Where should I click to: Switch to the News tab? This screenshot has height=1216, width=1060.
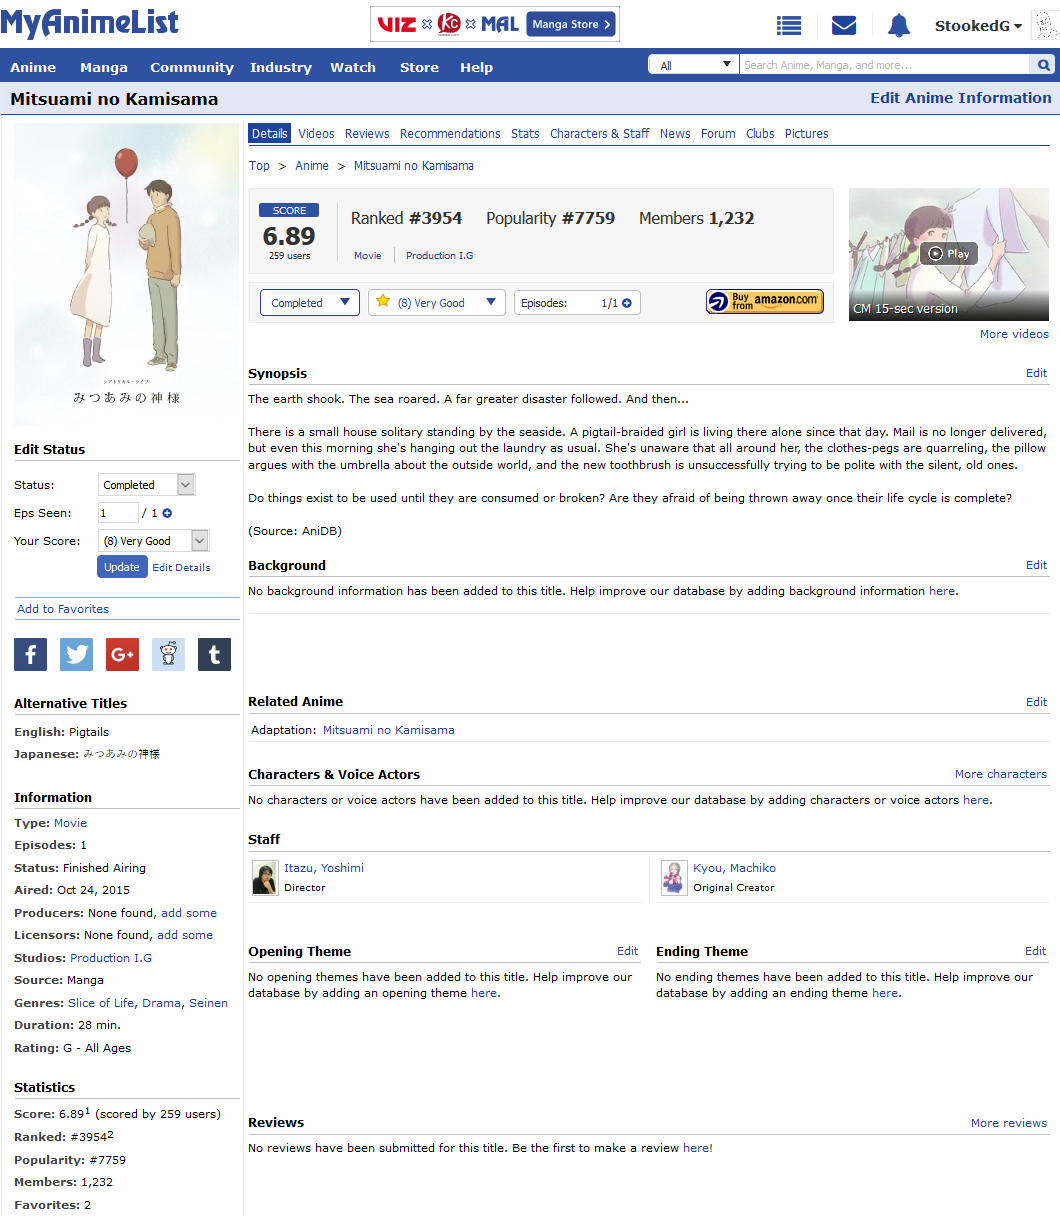click(675, 134)
